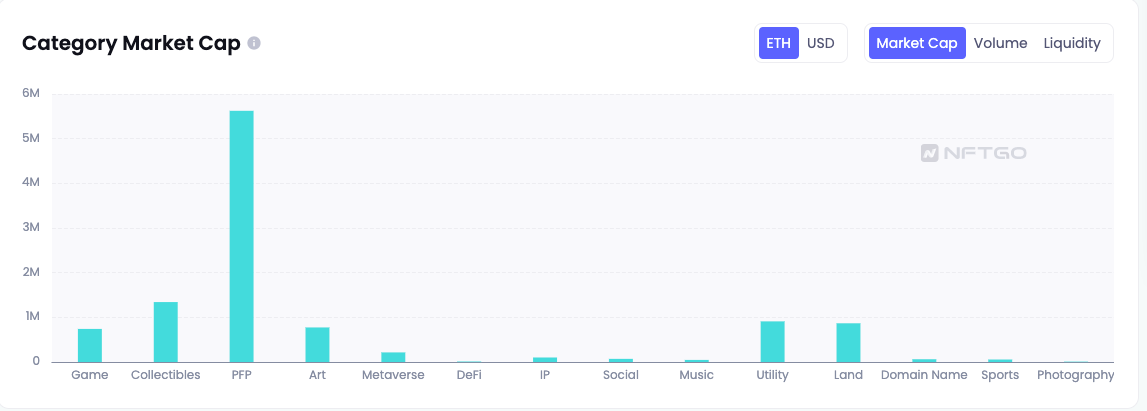Open the Liquidity tab
This screenshot has height=411, width=1147.
[1072, 43]
